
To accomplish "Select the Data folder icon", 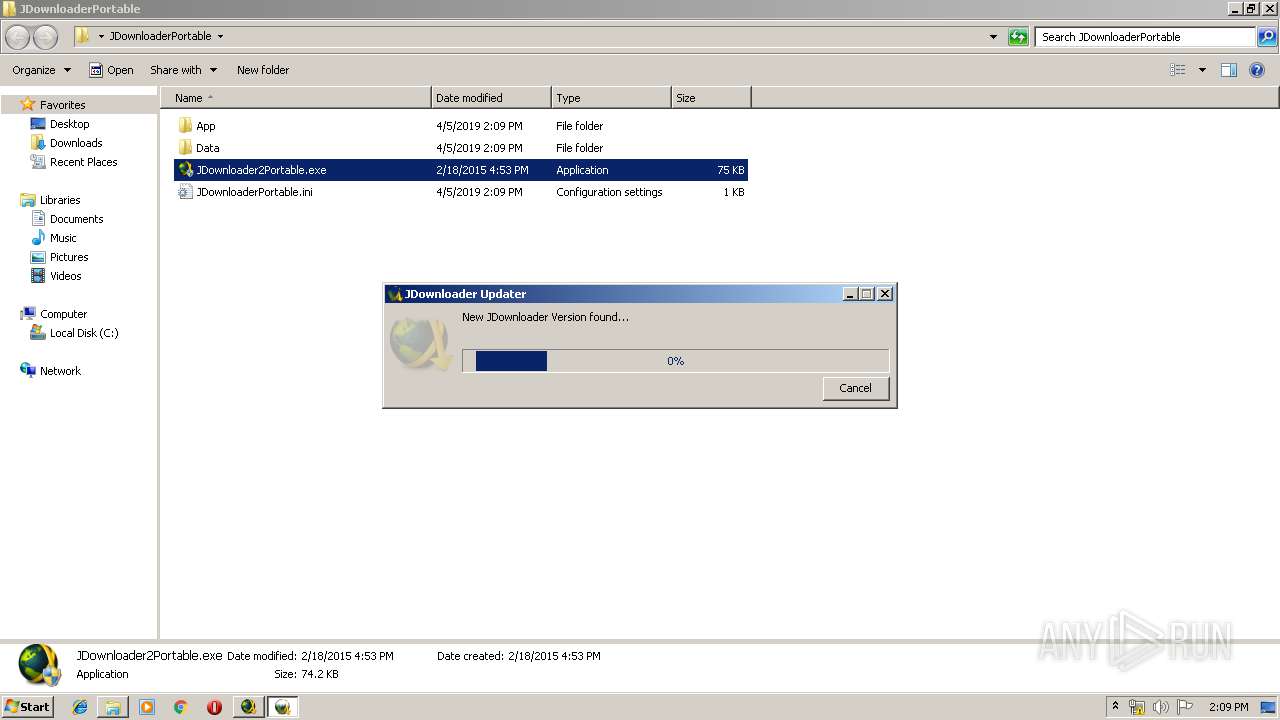I will point(185,148).
